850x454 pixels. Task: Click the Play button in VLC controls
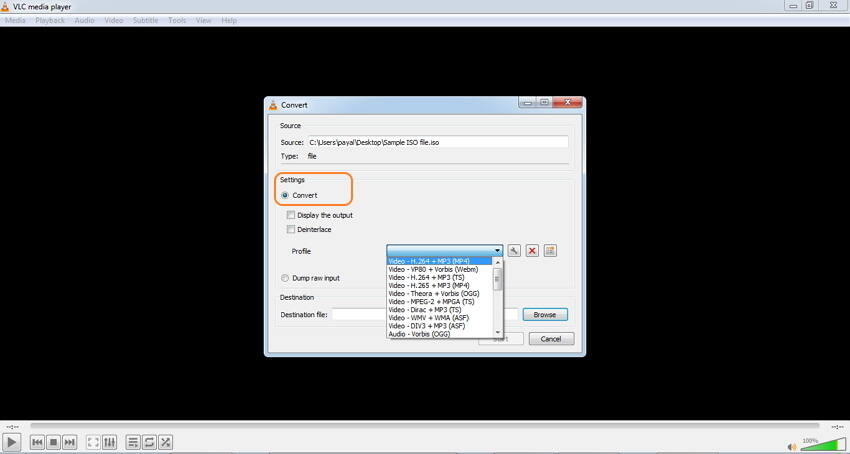[x=11, y=443]
